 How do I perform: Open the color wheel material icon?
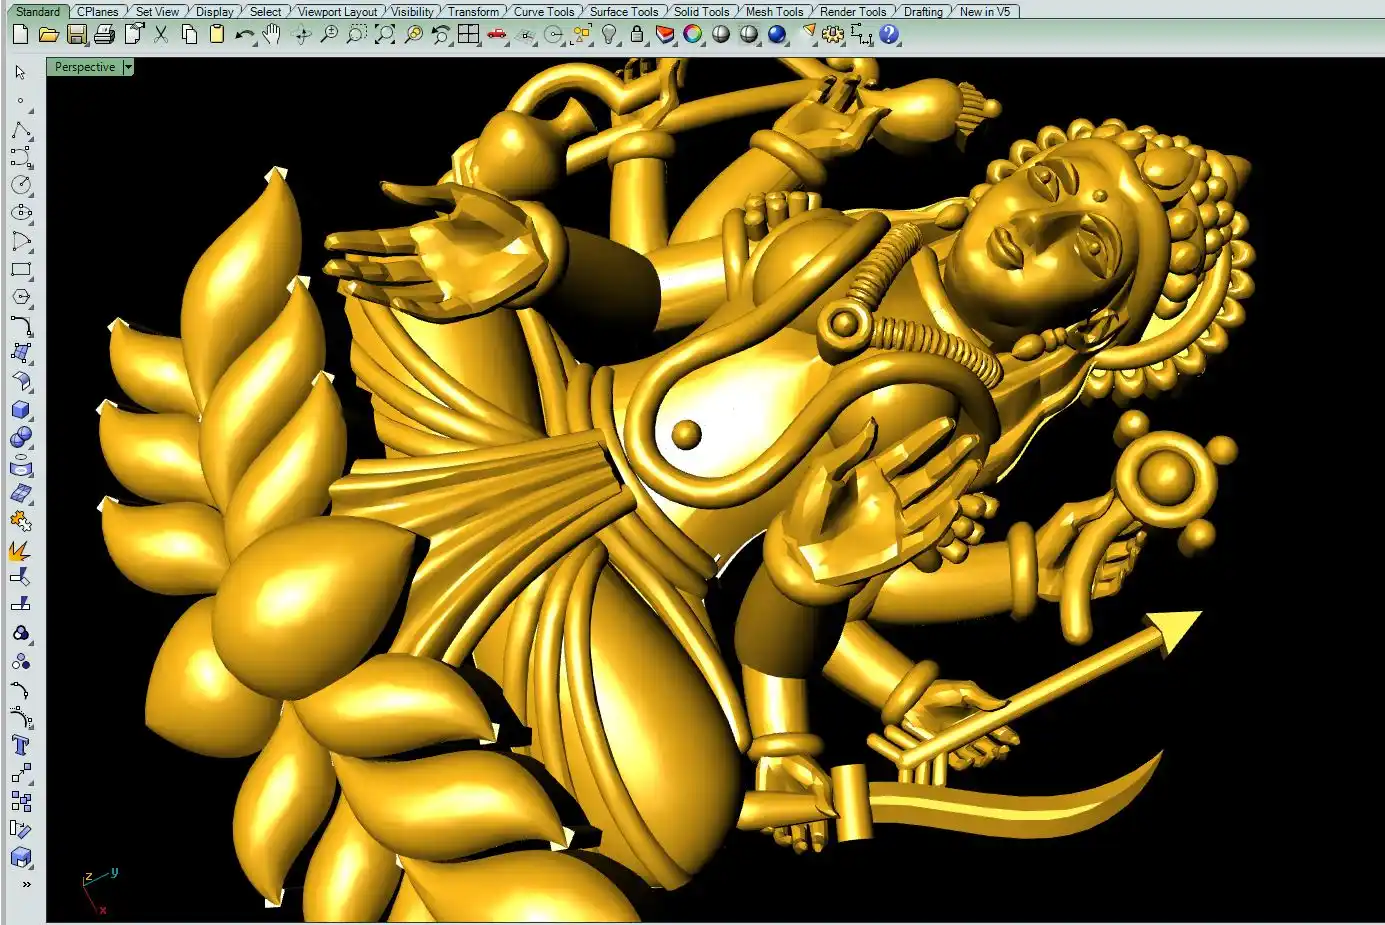[692, 35]
